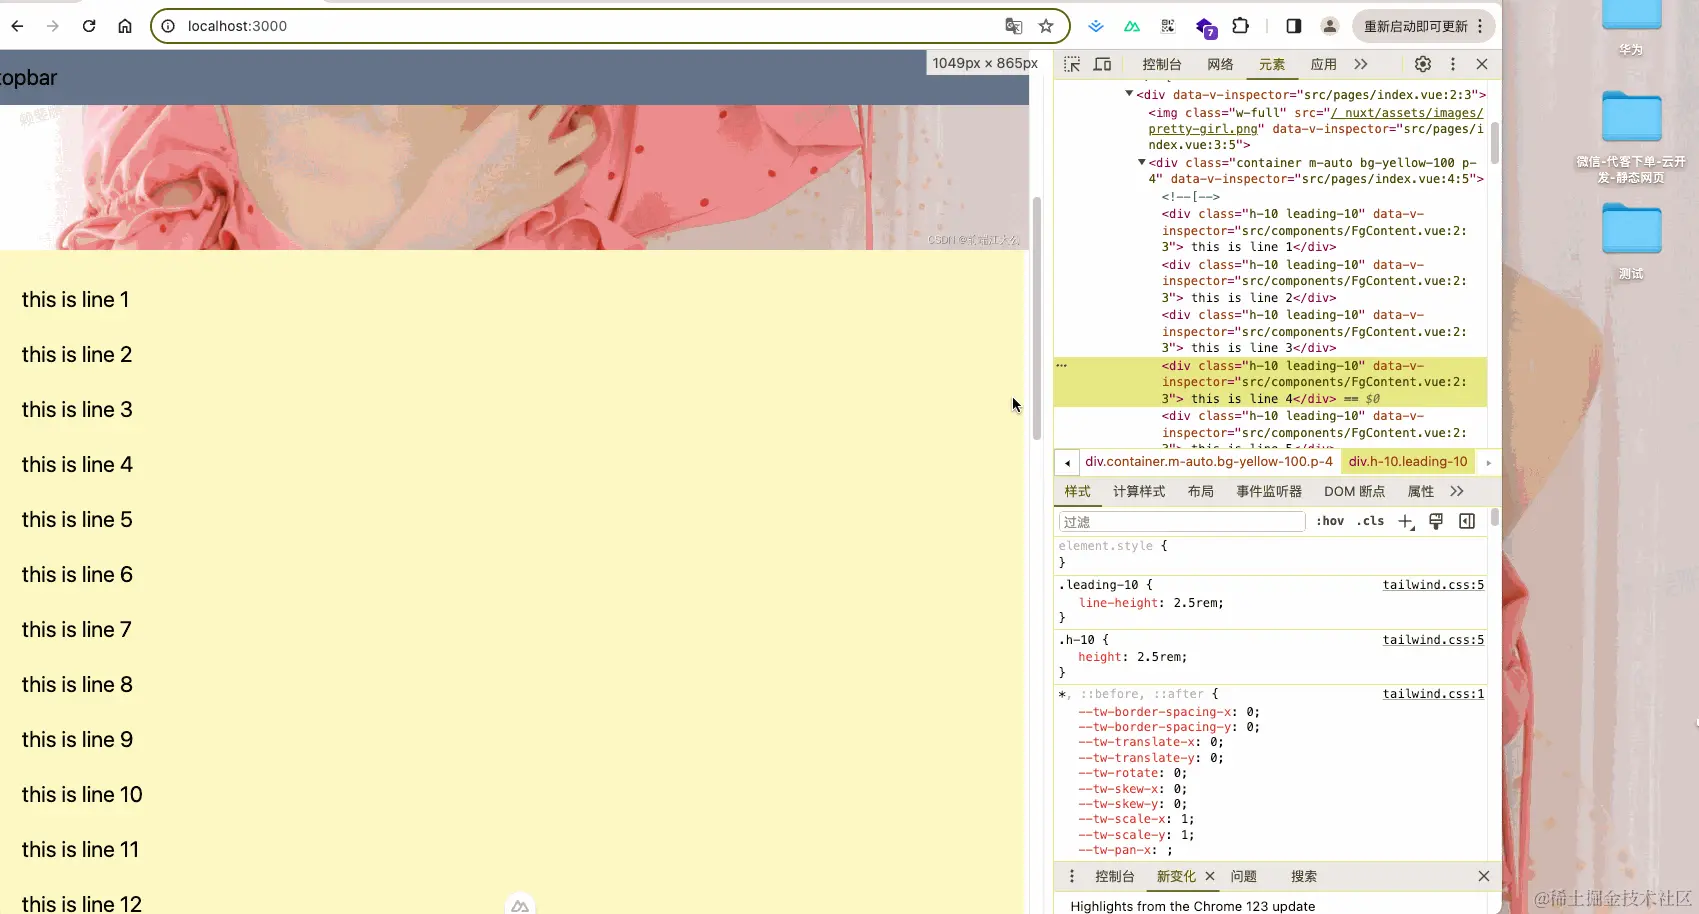Click the 重新启动即可更新 button
Screen dimensions: 1699x914
click(x=1415, y=26)
